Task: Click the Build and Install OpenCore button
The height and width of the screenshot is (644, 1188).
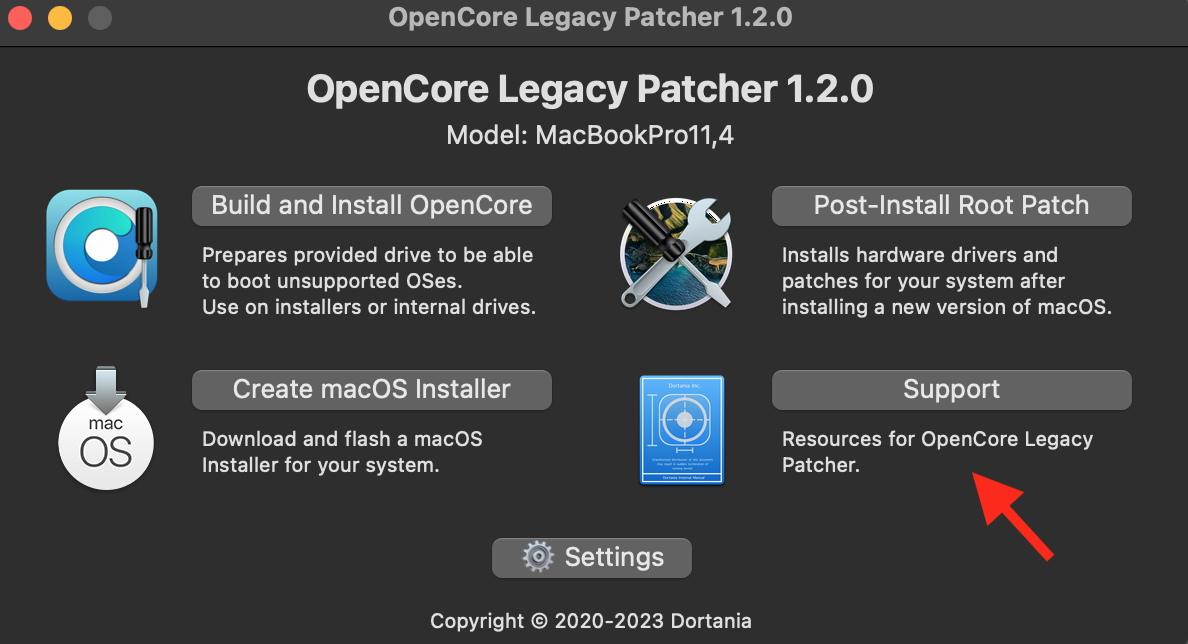Action: (371, 206)
